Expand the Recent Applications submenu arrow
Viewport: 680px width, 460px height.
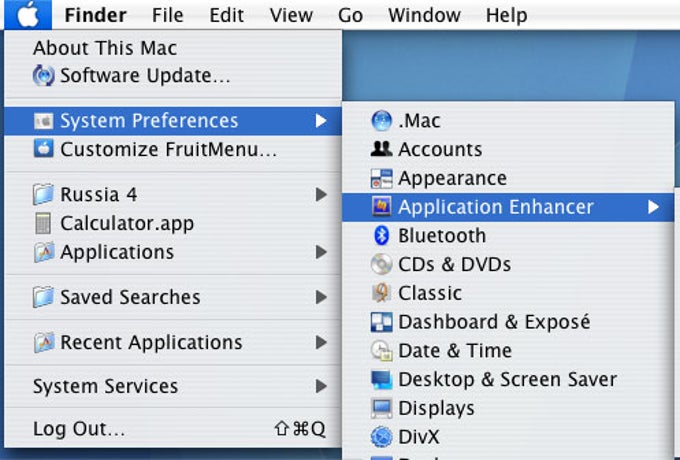[x=320, y=342]
